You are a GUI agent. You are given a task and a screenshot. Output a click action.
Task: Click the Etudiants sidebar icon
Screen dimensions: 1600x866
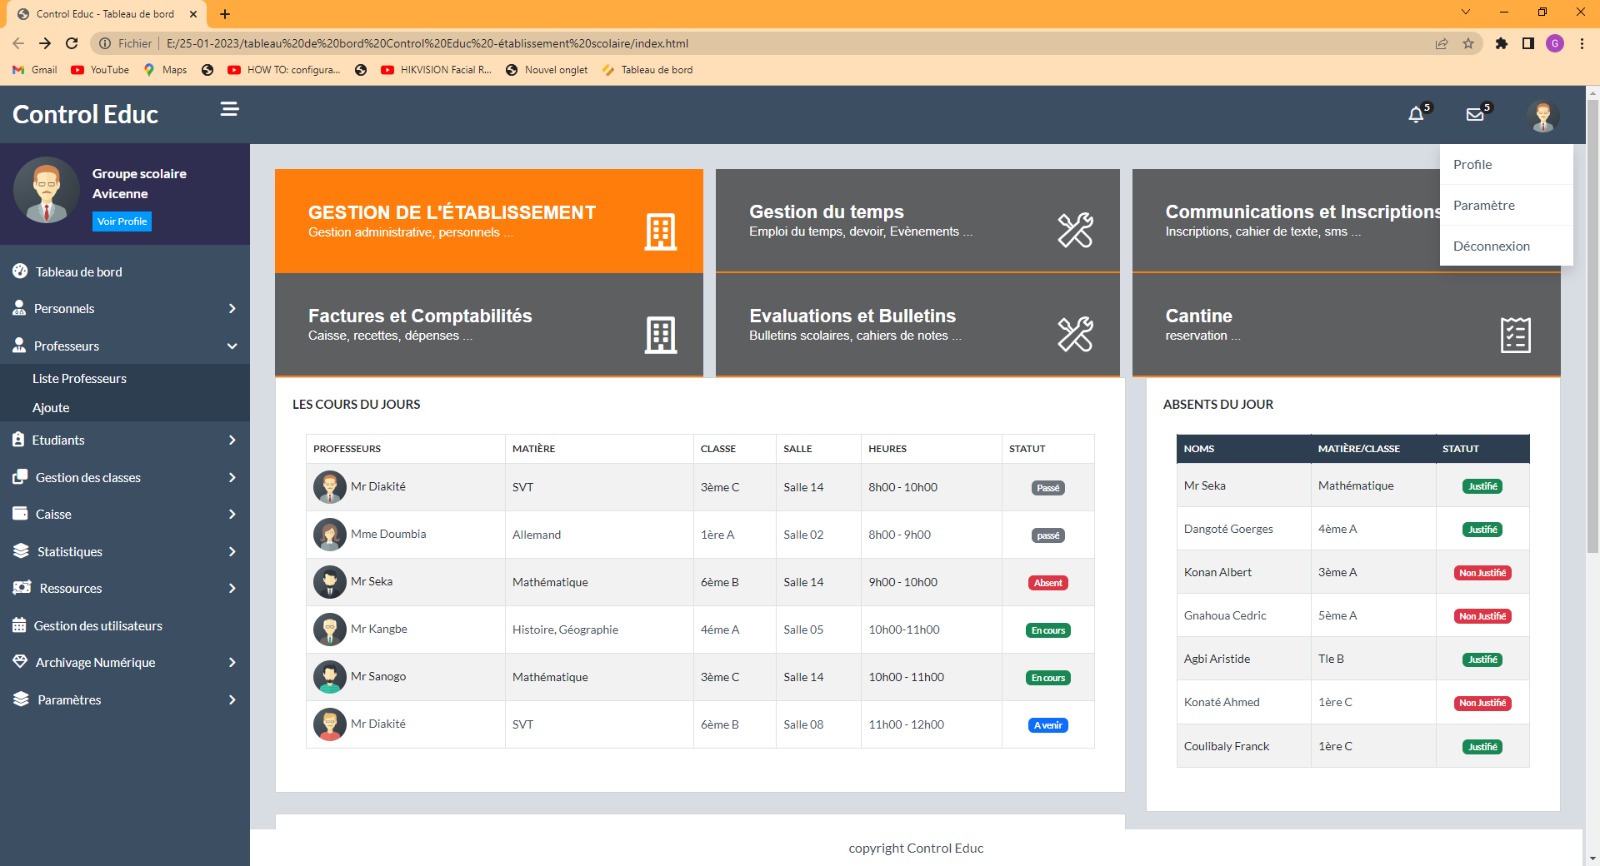click(18, 439)
